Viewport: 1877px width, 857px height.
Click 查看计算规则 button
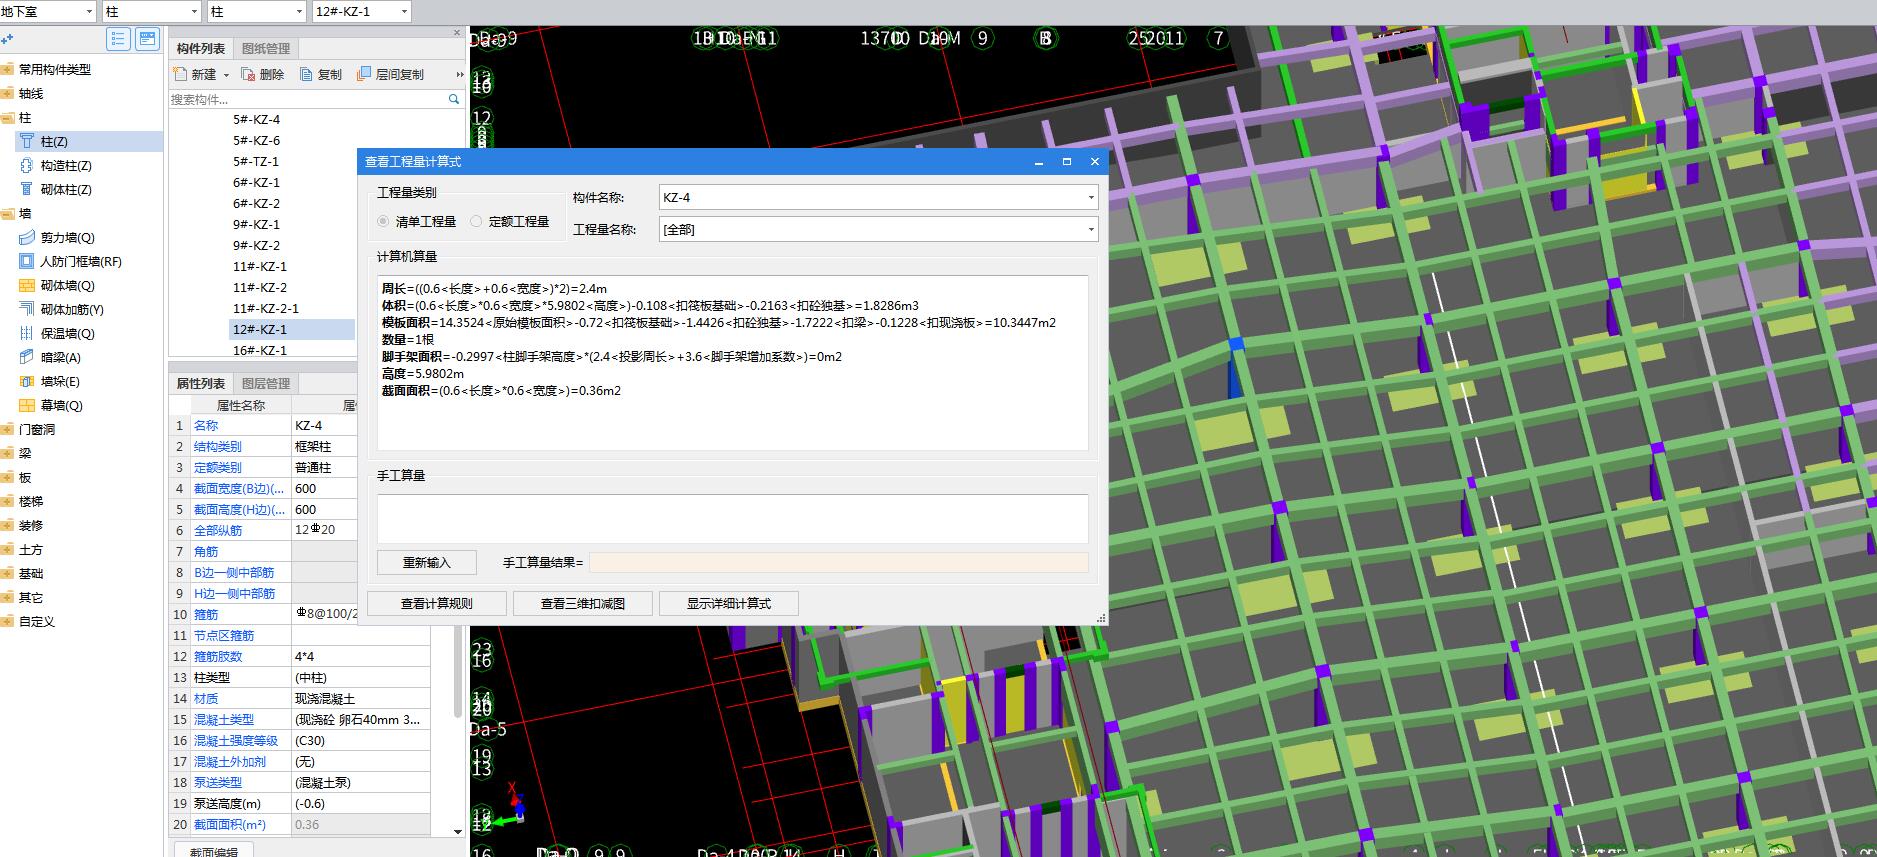(437, 604)
